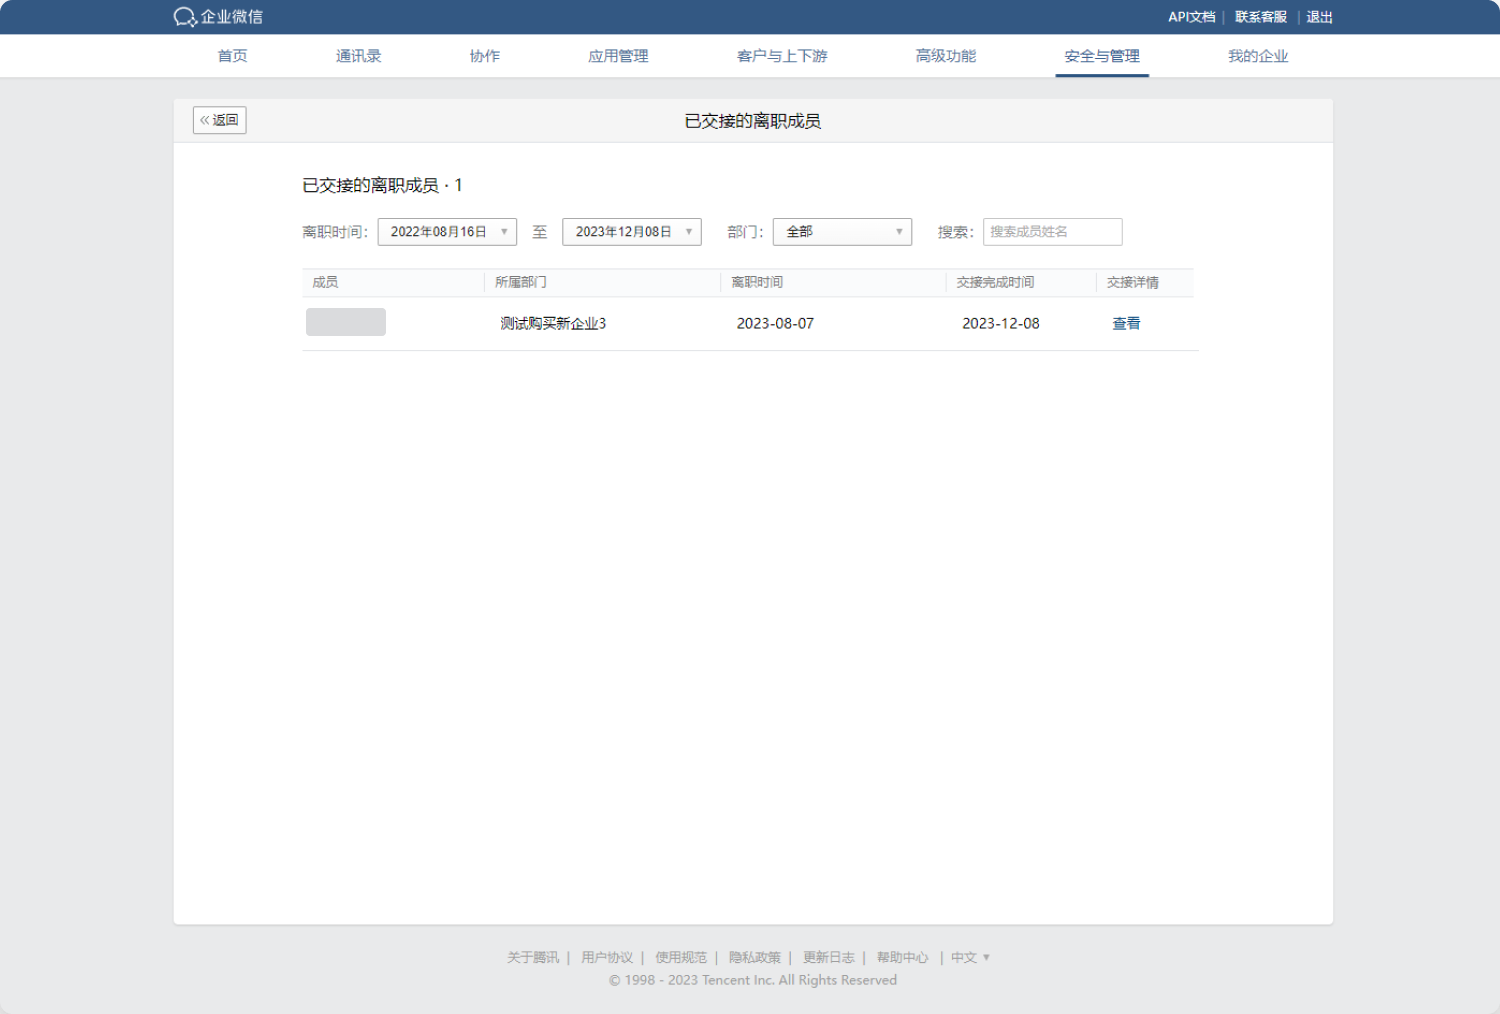Open the 首页 tab
The height and width of the screenshot is (1014, 1500).
[232, 56]
